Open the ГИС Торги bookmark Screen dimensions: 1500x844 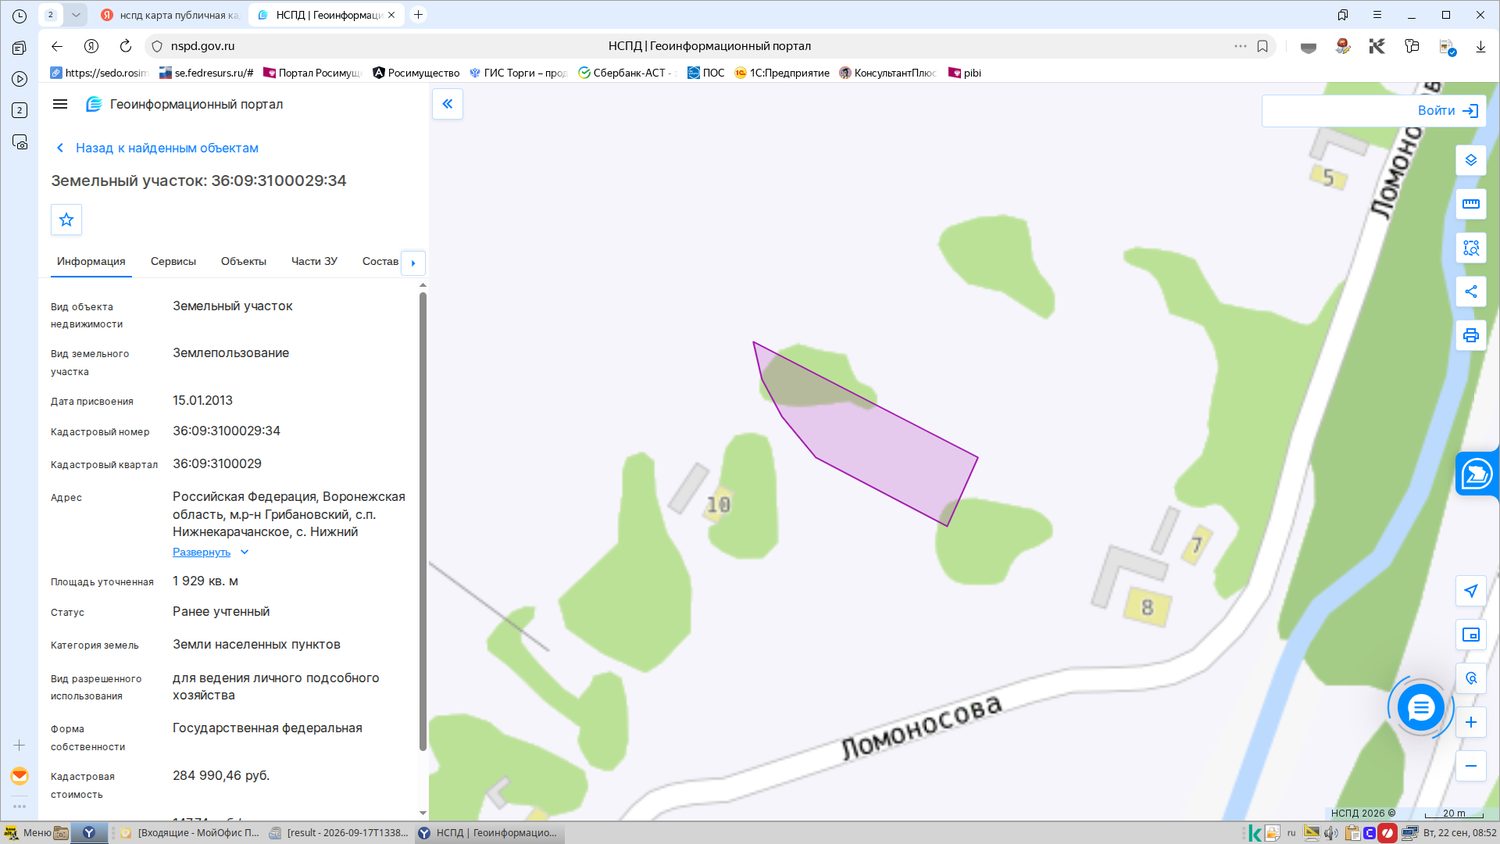coord(517,73)
